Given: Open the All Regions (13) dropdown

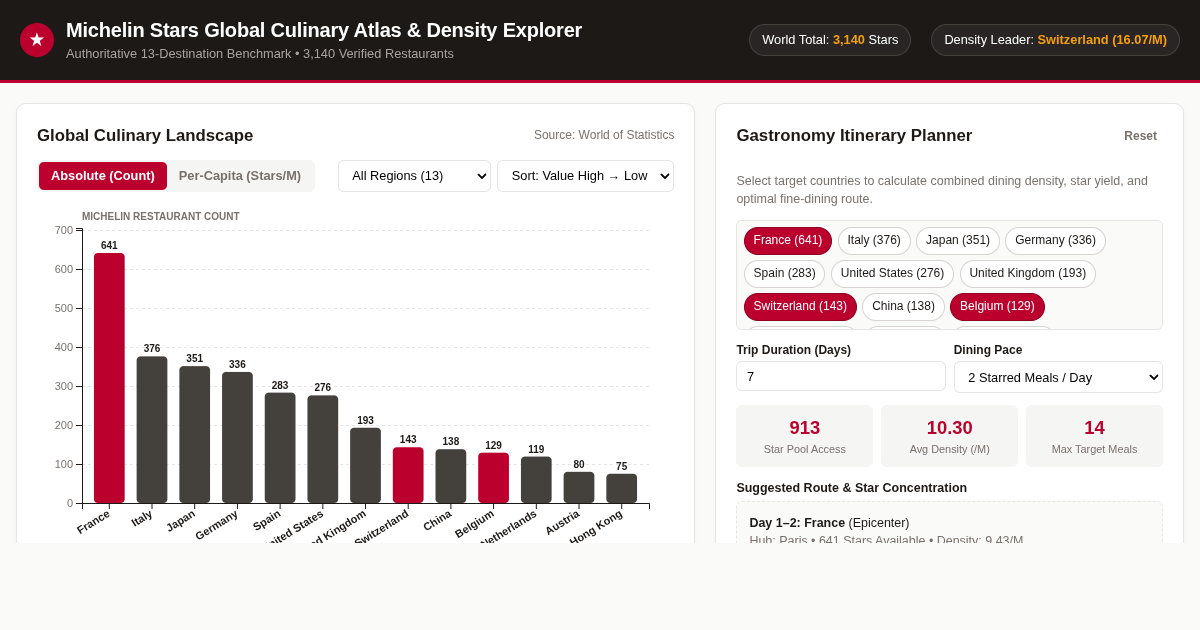Looking at the screenshot, I should coord(414,176).
